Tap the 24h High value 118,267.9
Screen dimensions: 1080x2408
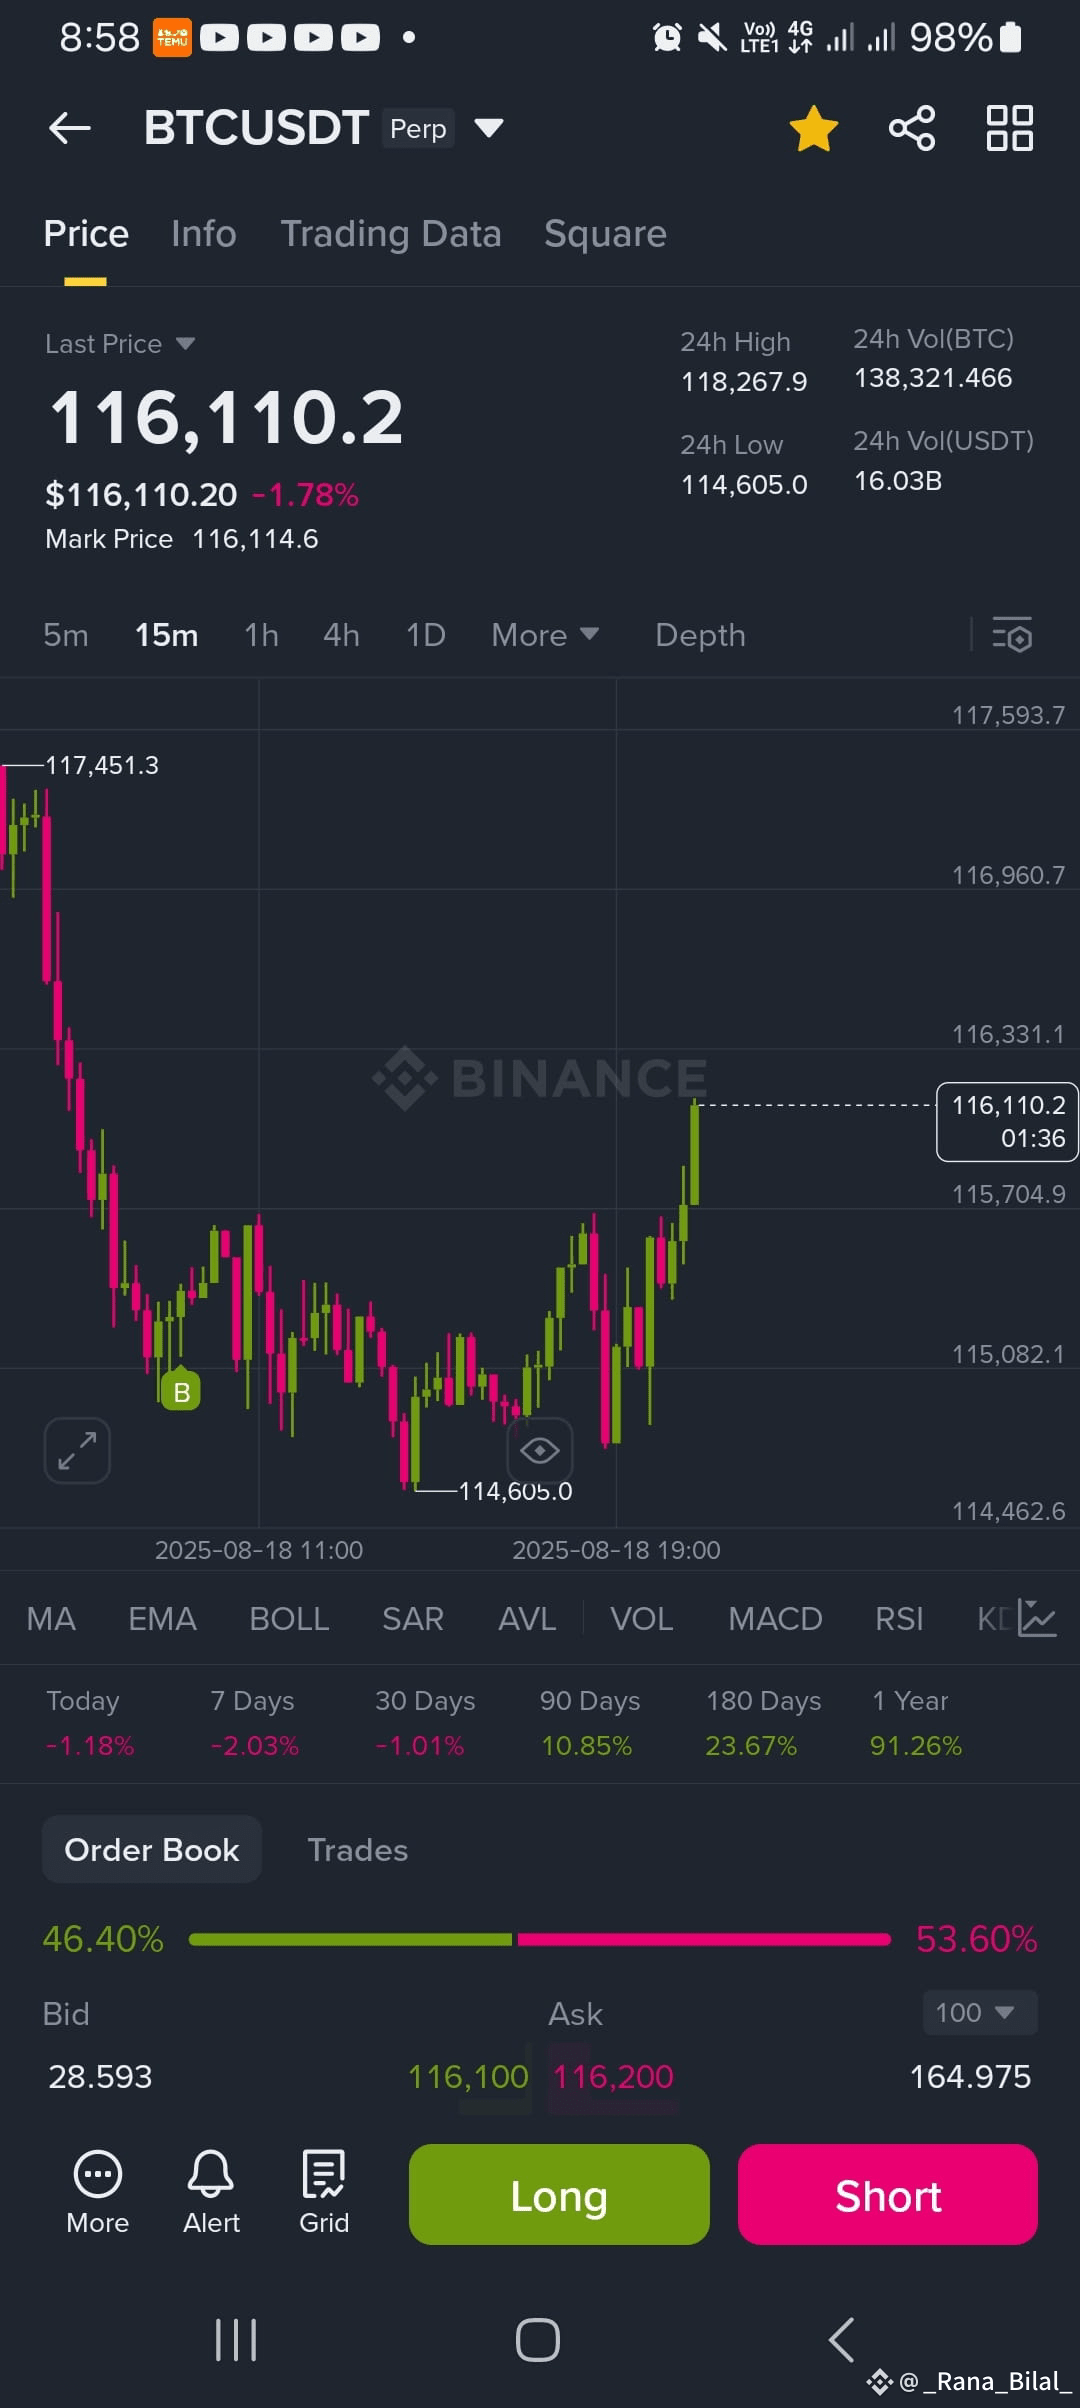coord(744,382)
